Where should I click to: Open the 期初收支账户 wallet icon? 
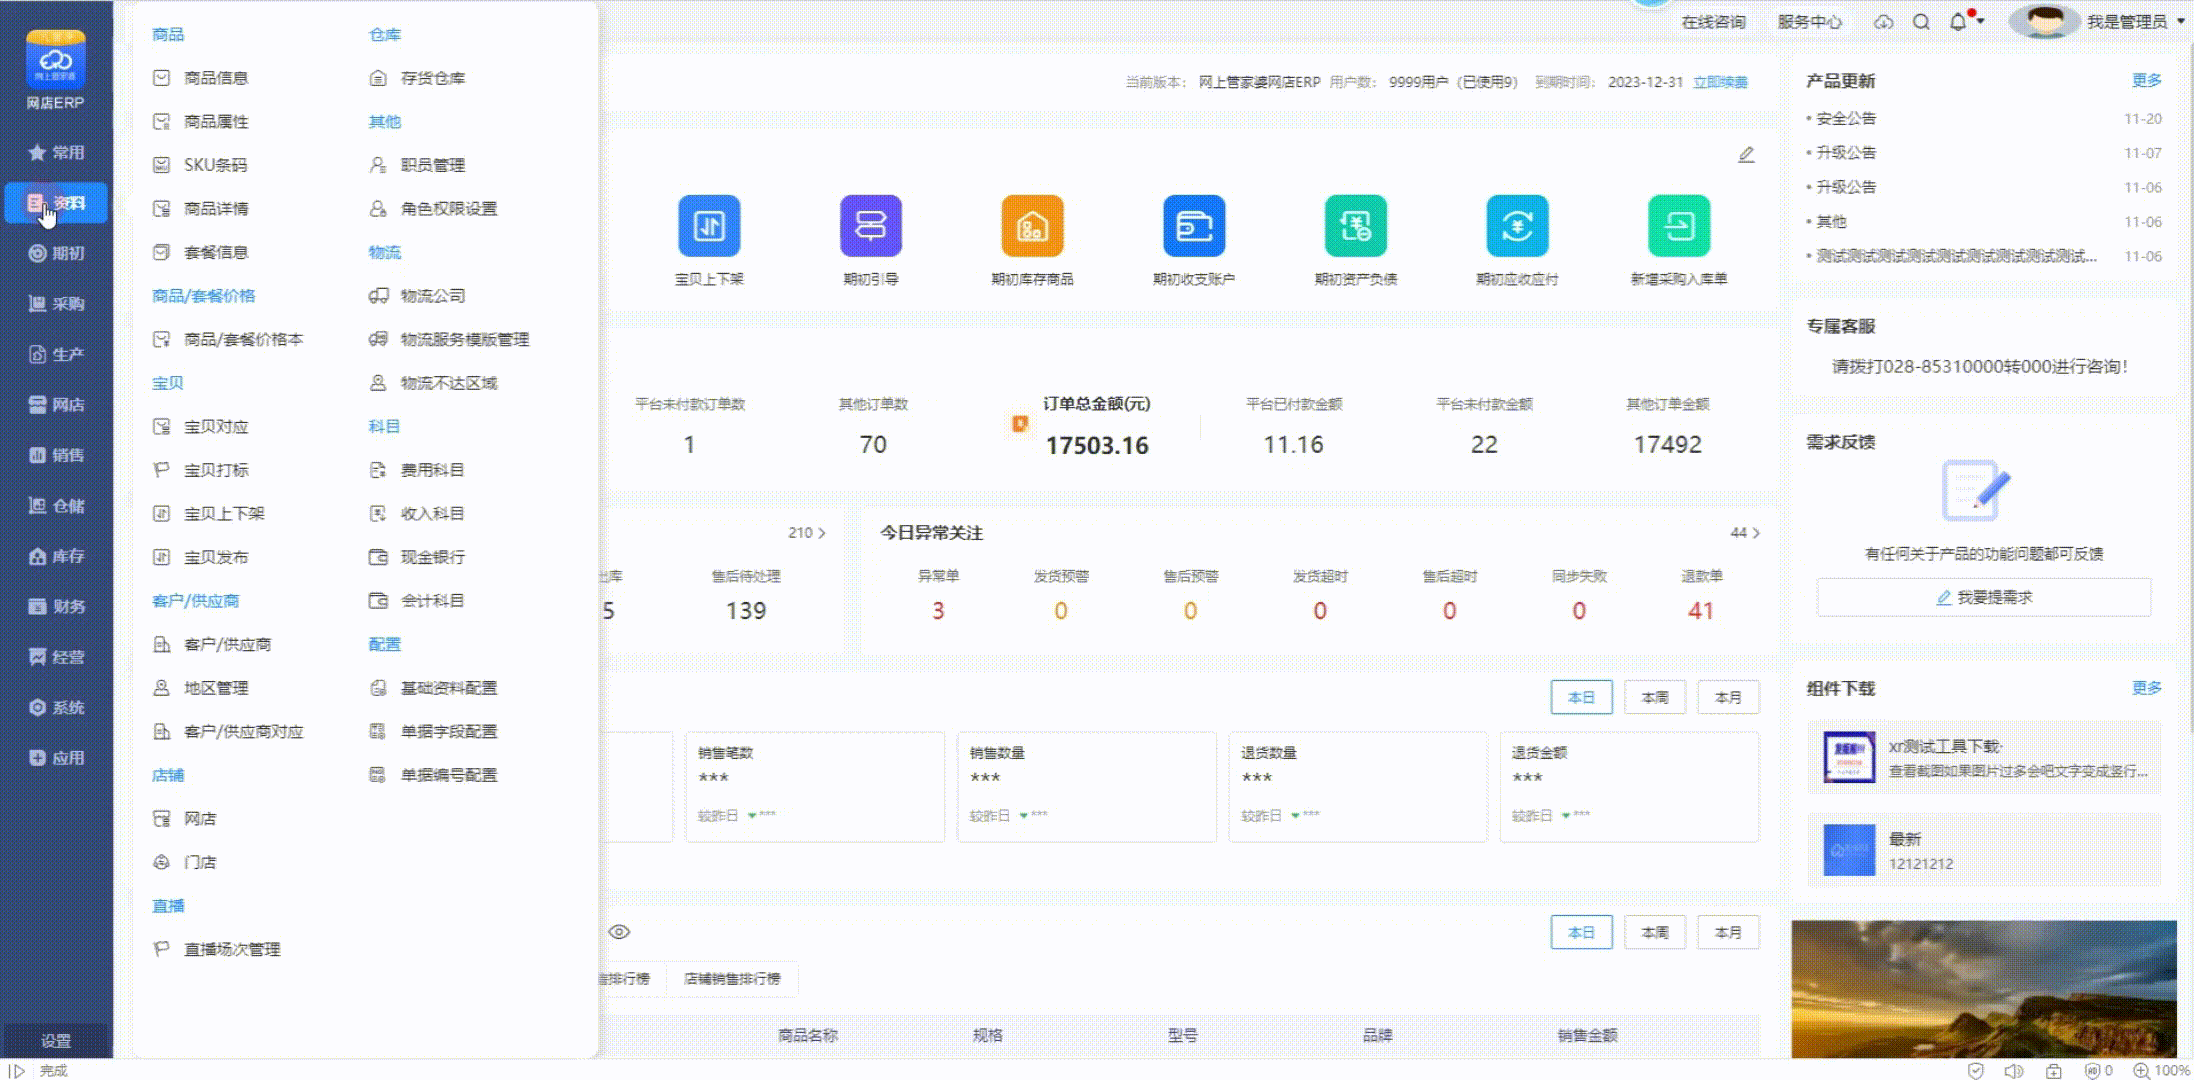(x=1194, y=226)
